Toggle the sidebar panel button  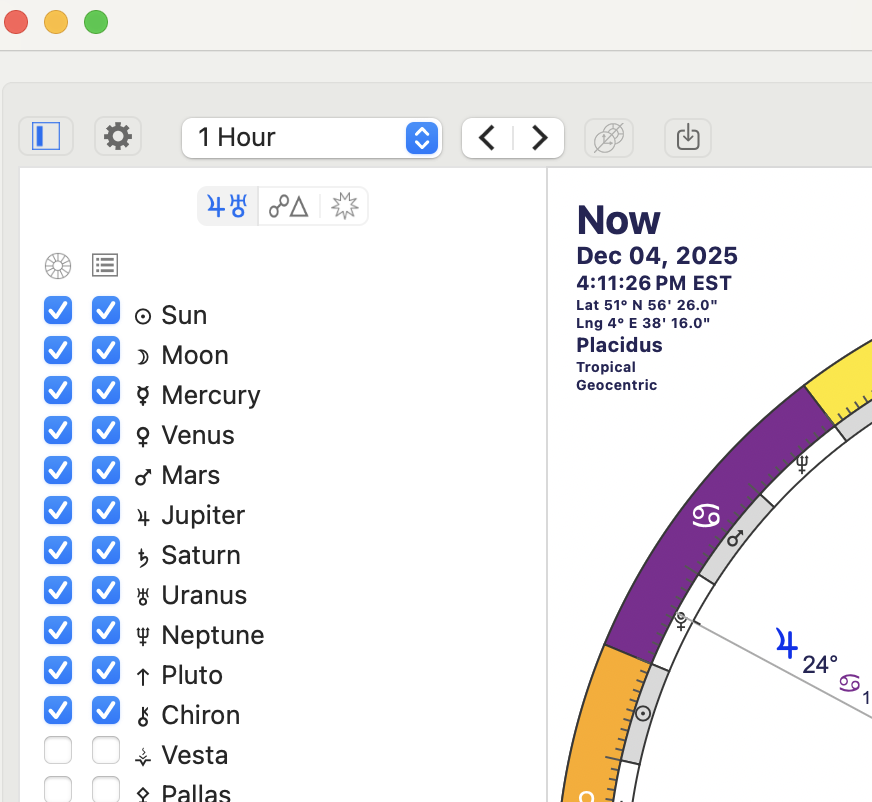[46, 136]
